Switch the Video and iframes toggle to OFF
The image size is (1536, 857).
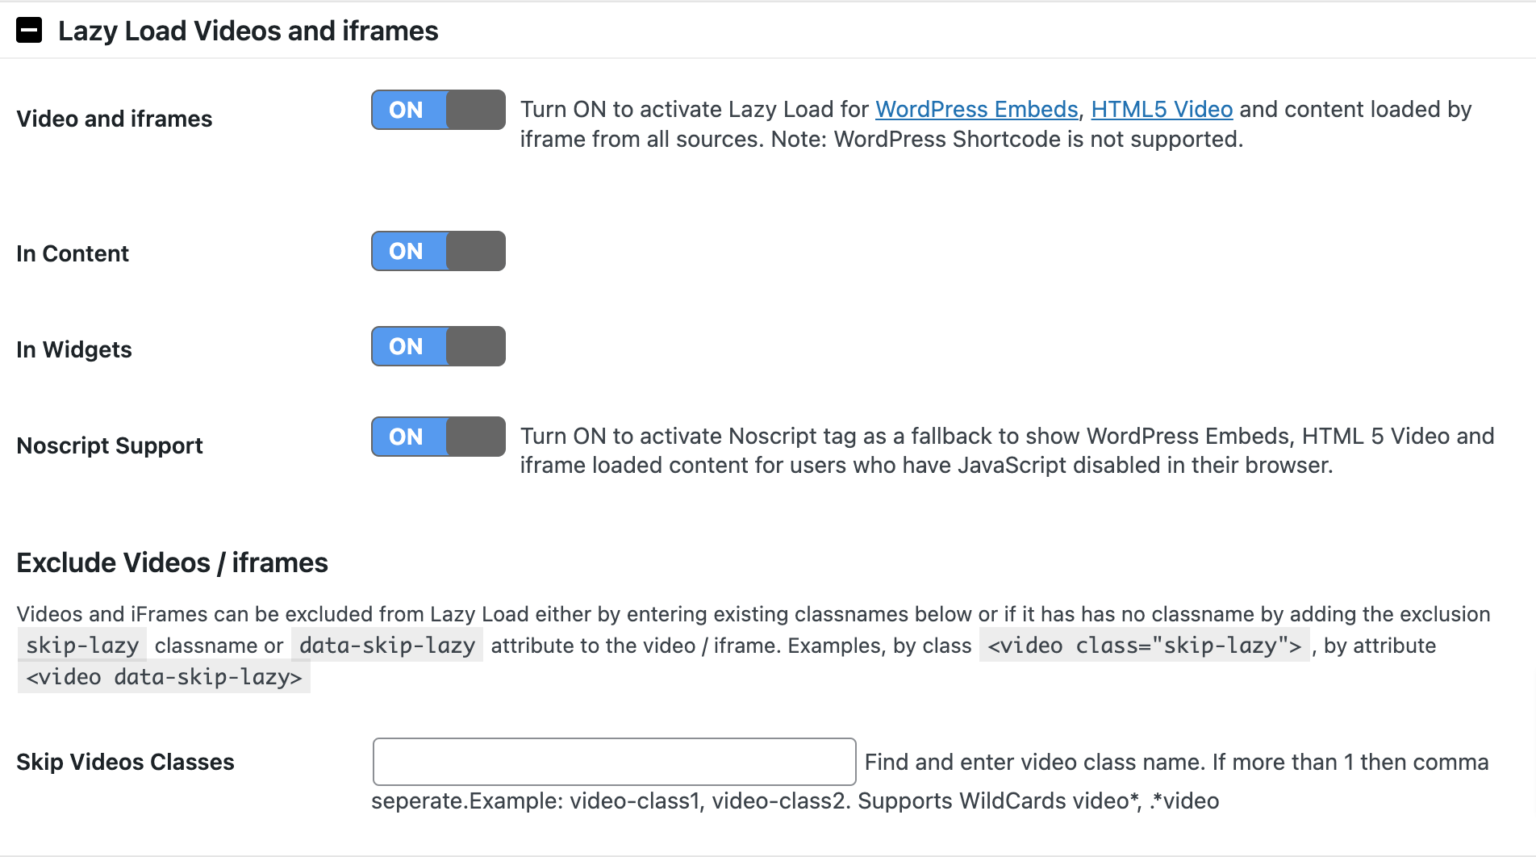pos(437,110)
